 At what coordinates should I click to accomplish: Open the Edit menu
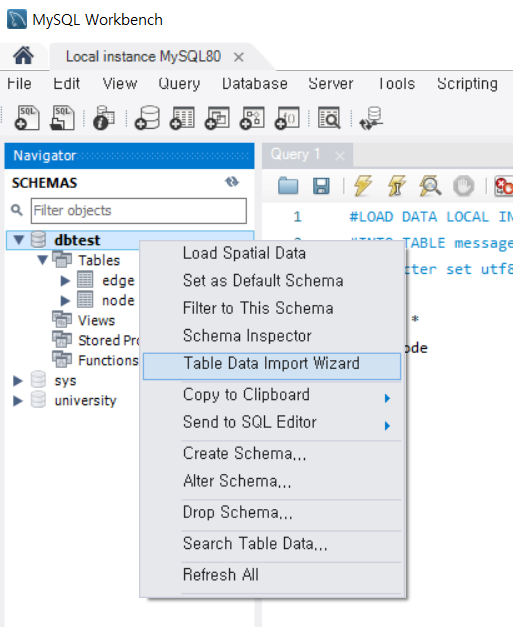[66, 84]
